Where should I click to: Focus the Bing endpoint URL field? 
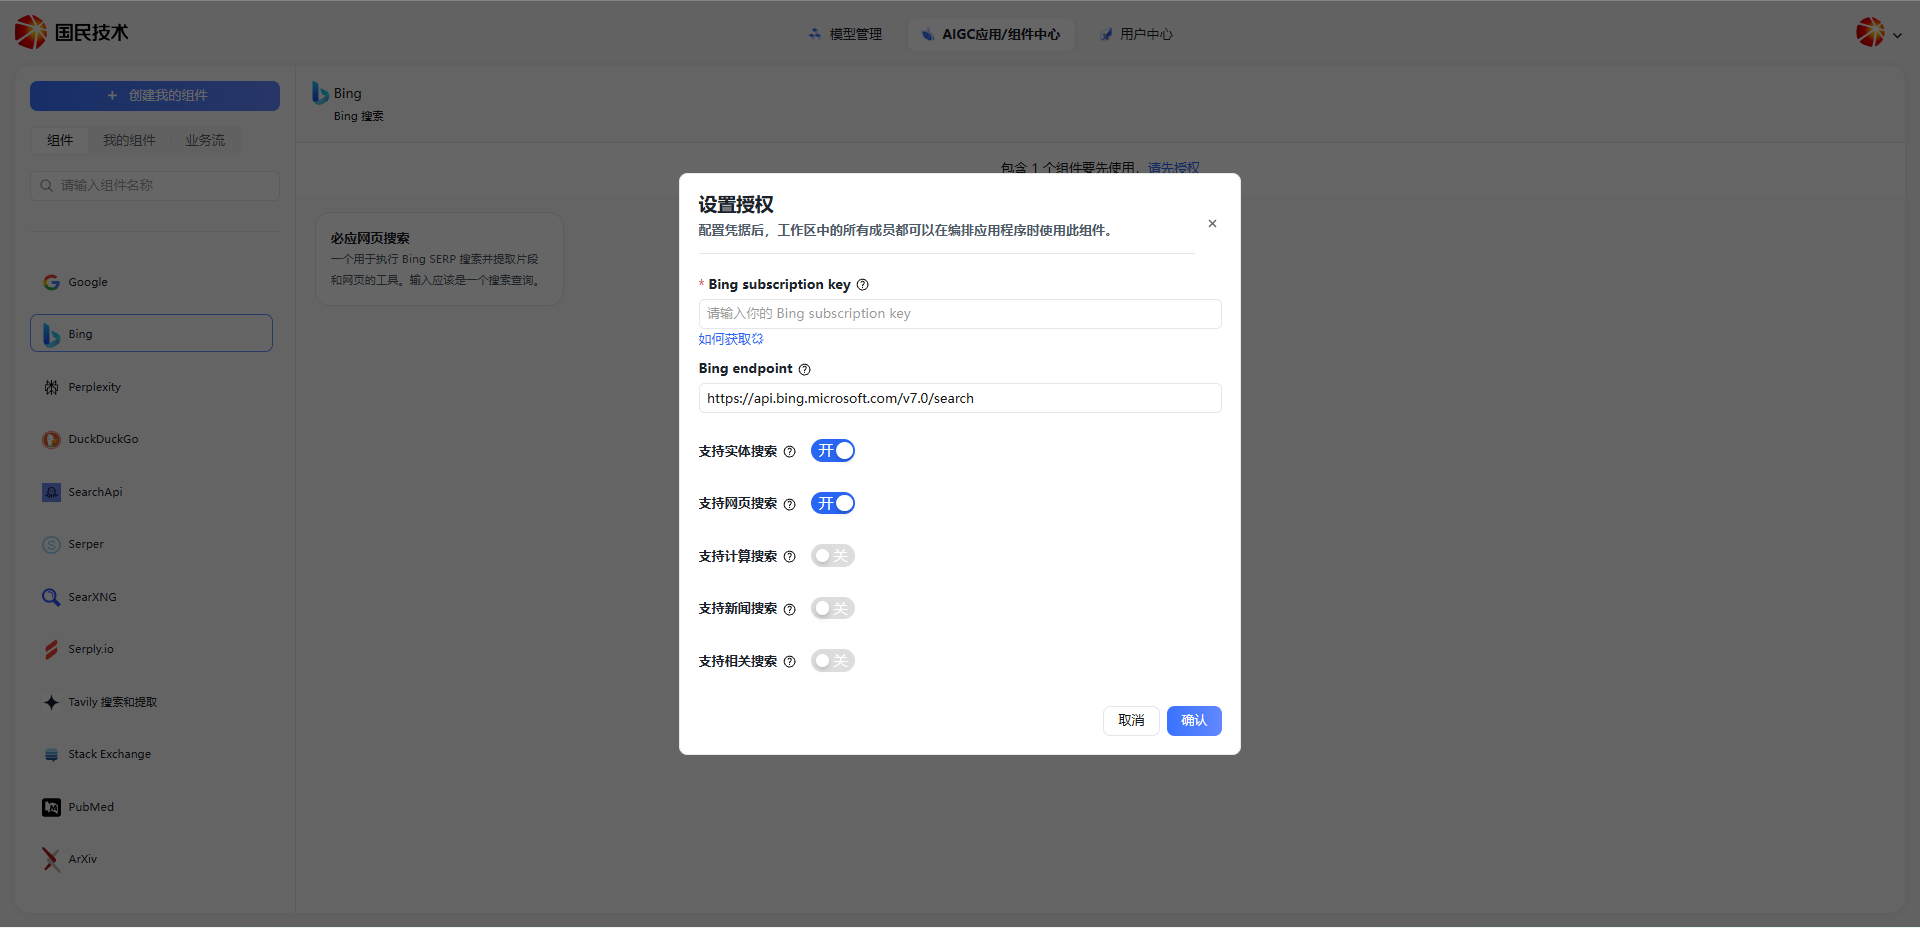click(x=960, y=398)
